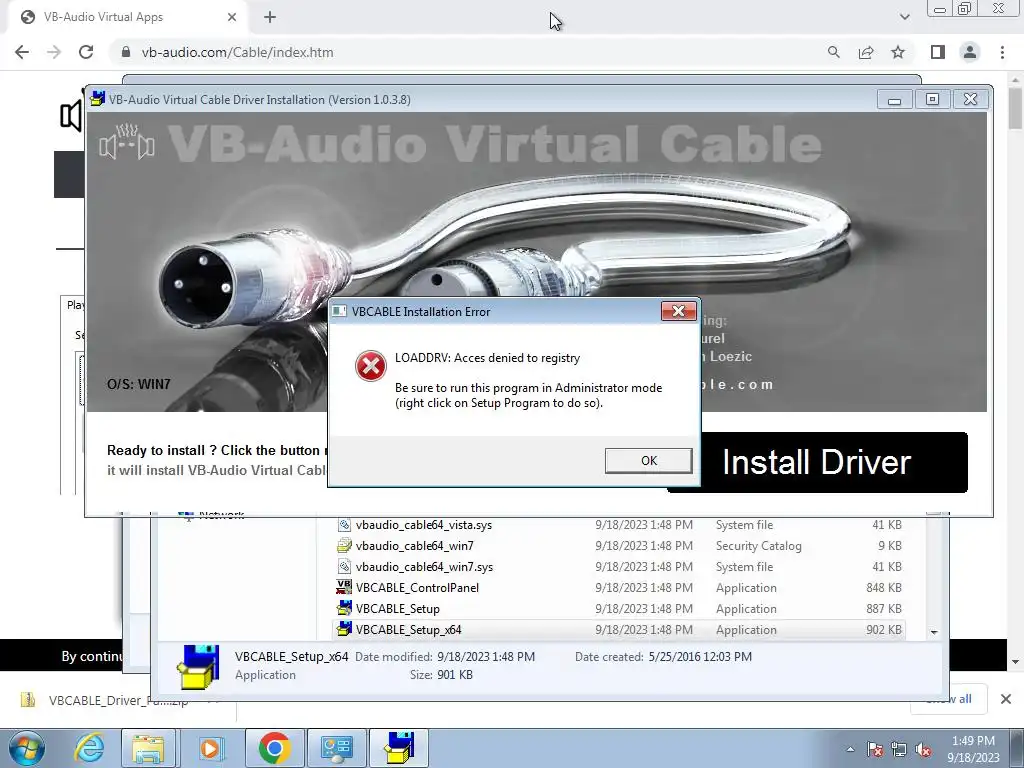Screen dimensions: 1024x768
Task: Click OK in the VBCABLE Installation Error dialog
Action: [648, 460]
